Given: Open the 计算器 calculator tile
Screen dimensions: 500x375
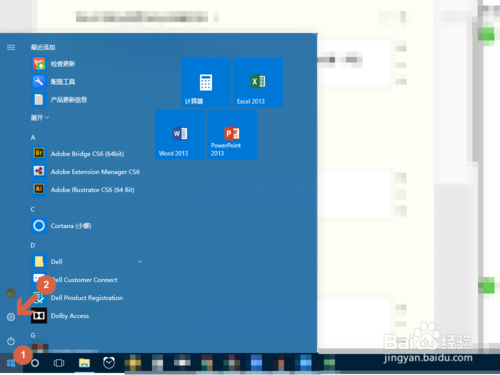Looking at the screenshot, I should click(206, 82).
